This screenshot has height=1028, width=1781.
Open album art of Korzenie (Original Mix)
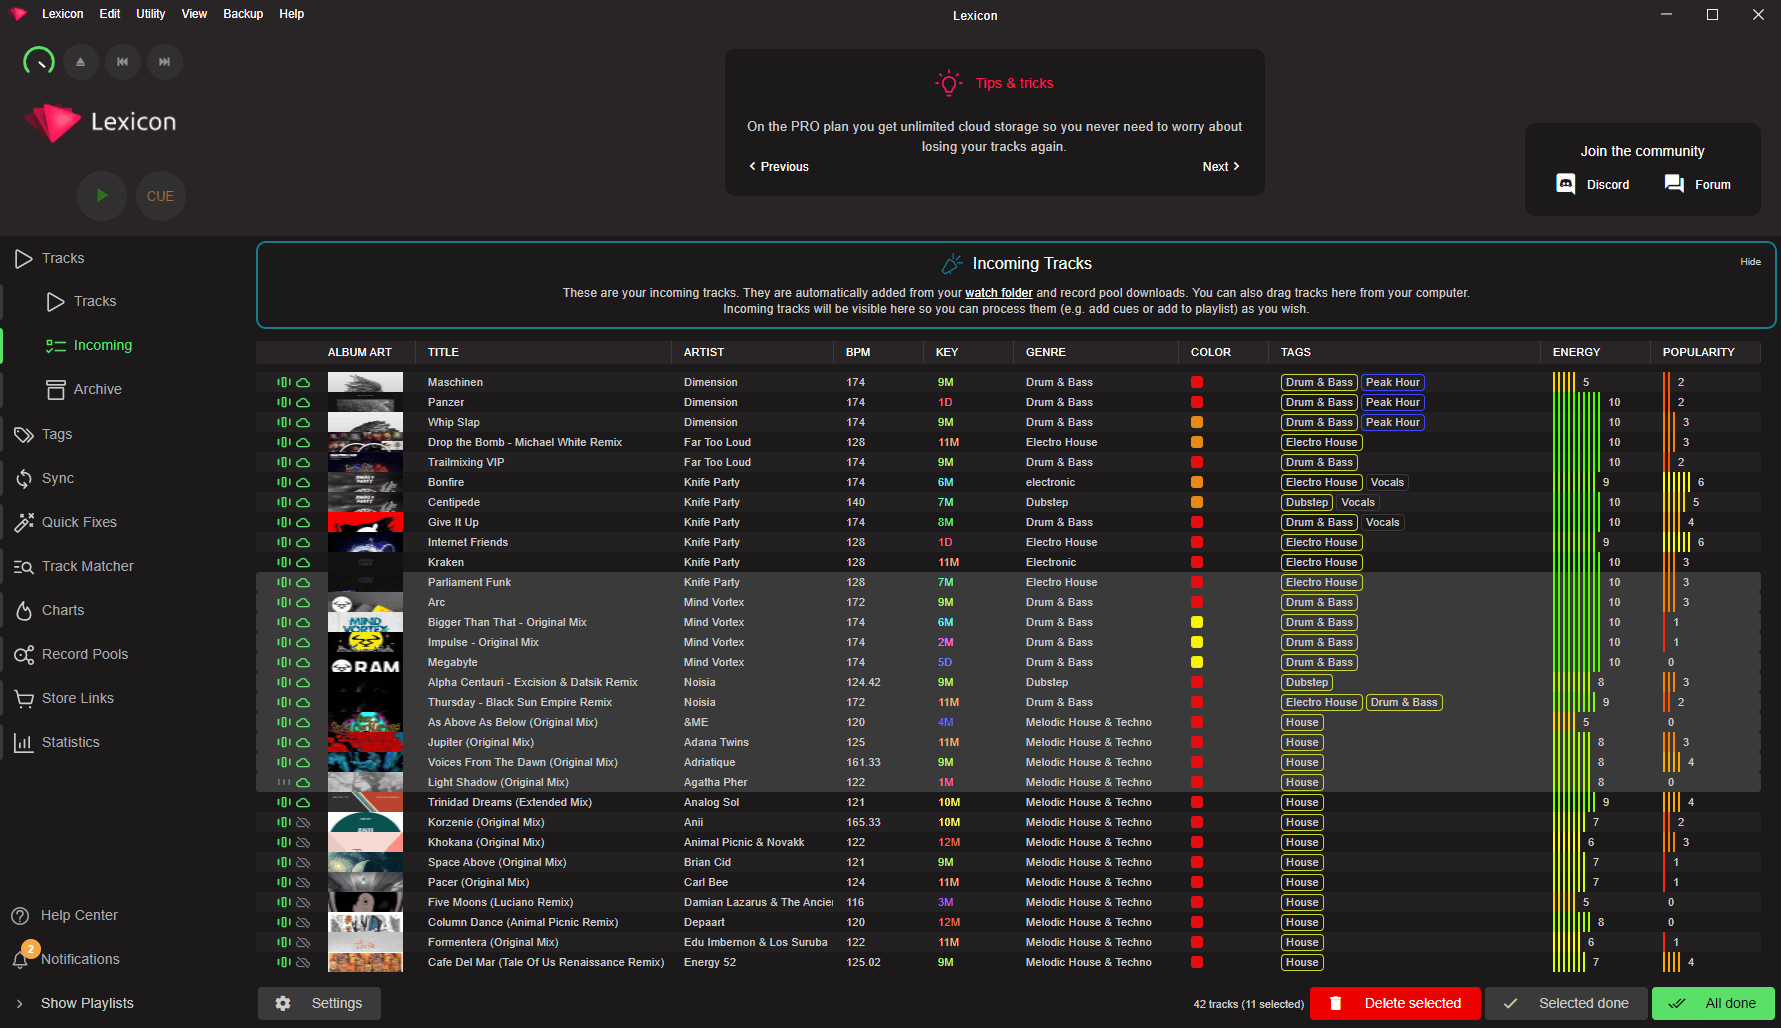[x=365, y=822]
